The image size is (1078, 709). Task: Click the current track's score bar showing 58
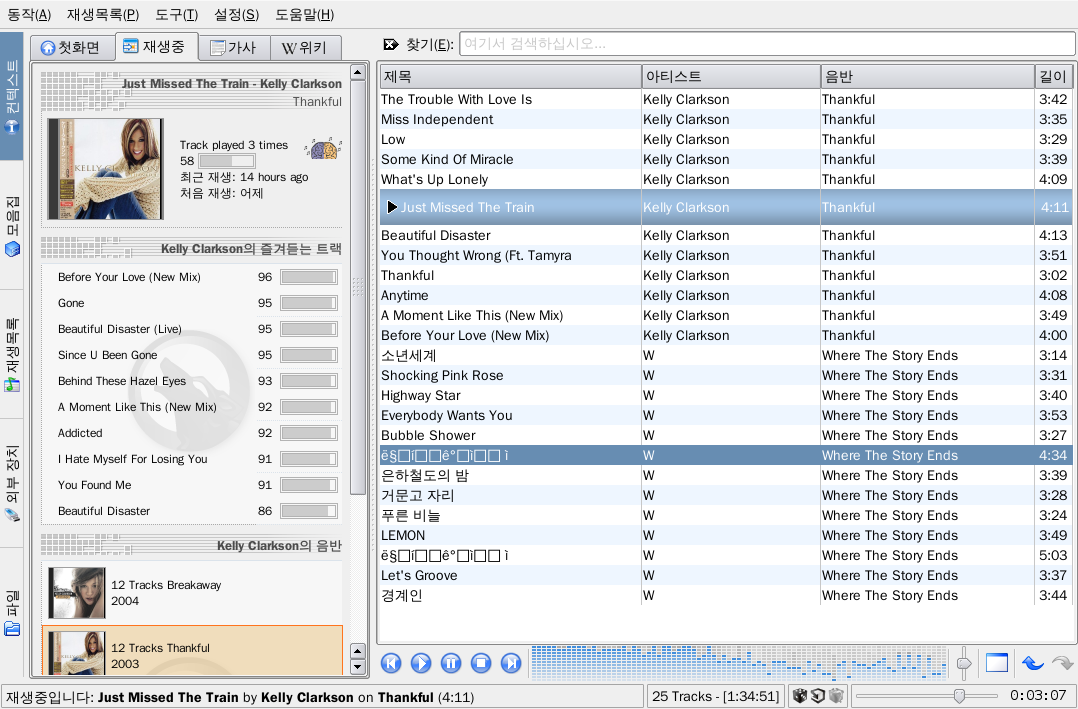227,161
